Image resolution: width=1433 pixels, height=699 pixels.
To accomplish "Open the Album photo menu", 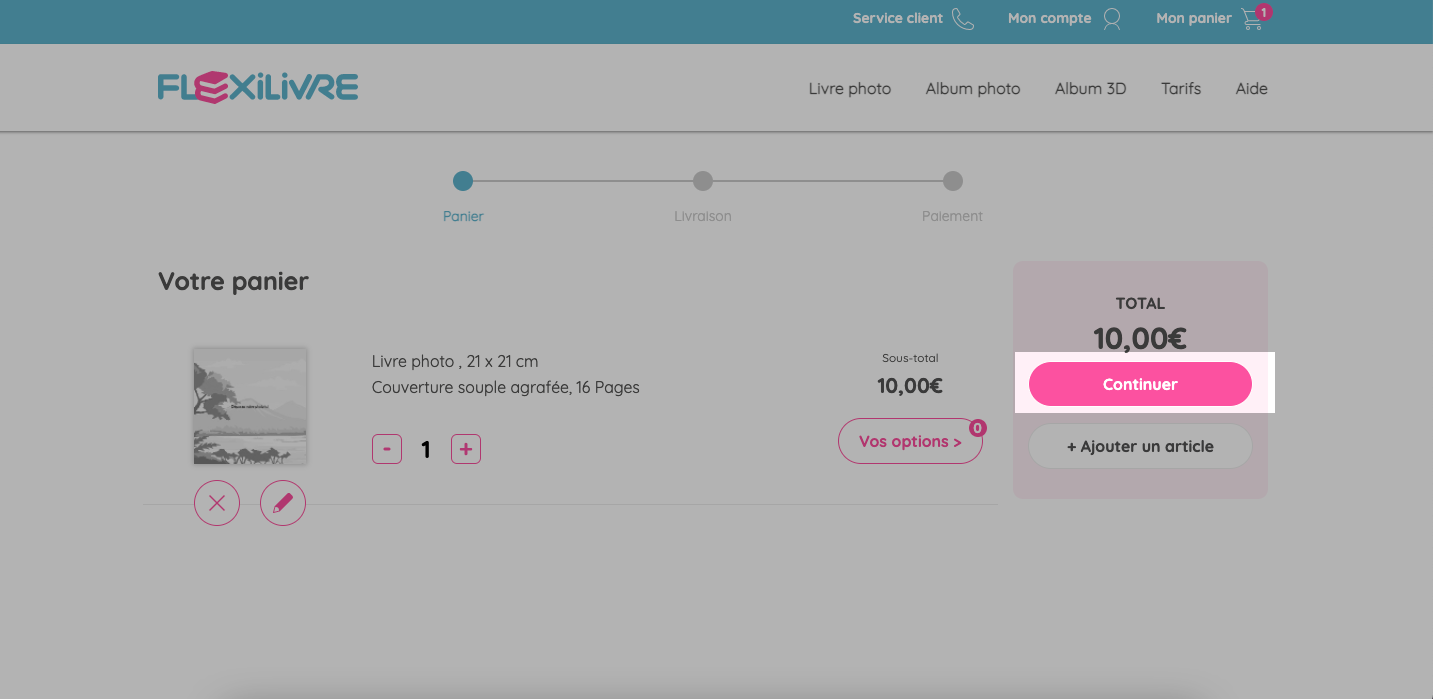I will 973,89.
